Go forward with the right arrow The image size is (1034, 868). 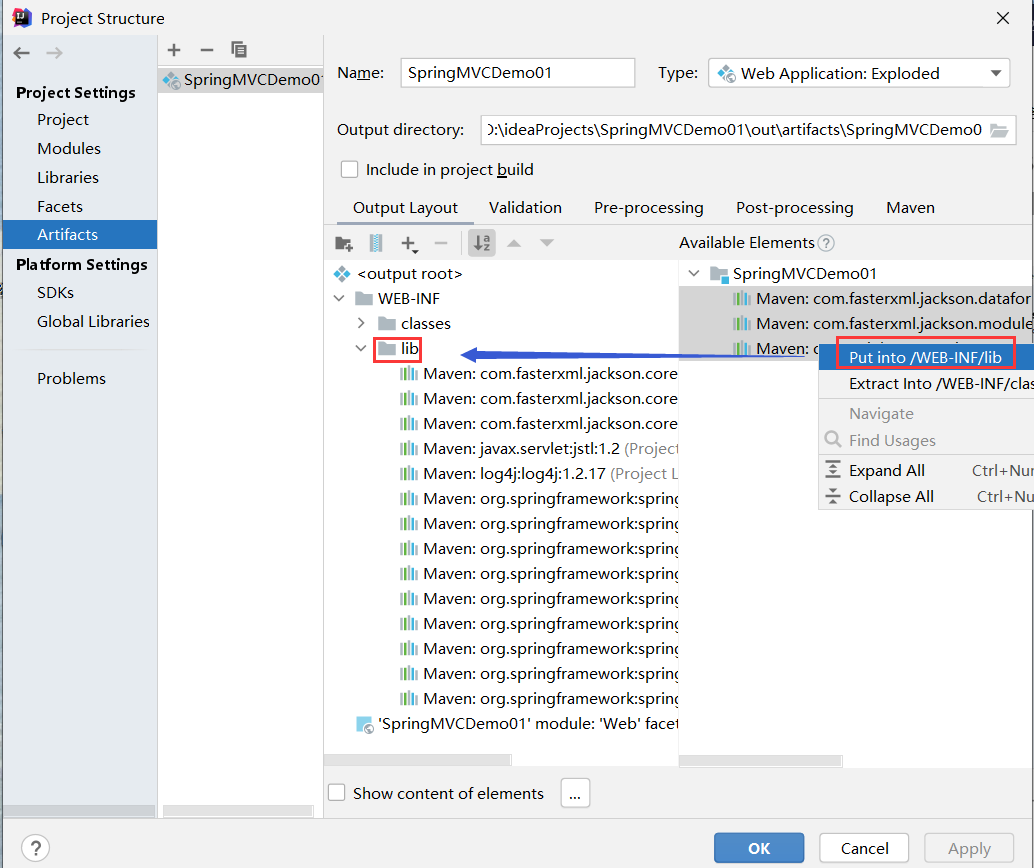pos(55,53)
